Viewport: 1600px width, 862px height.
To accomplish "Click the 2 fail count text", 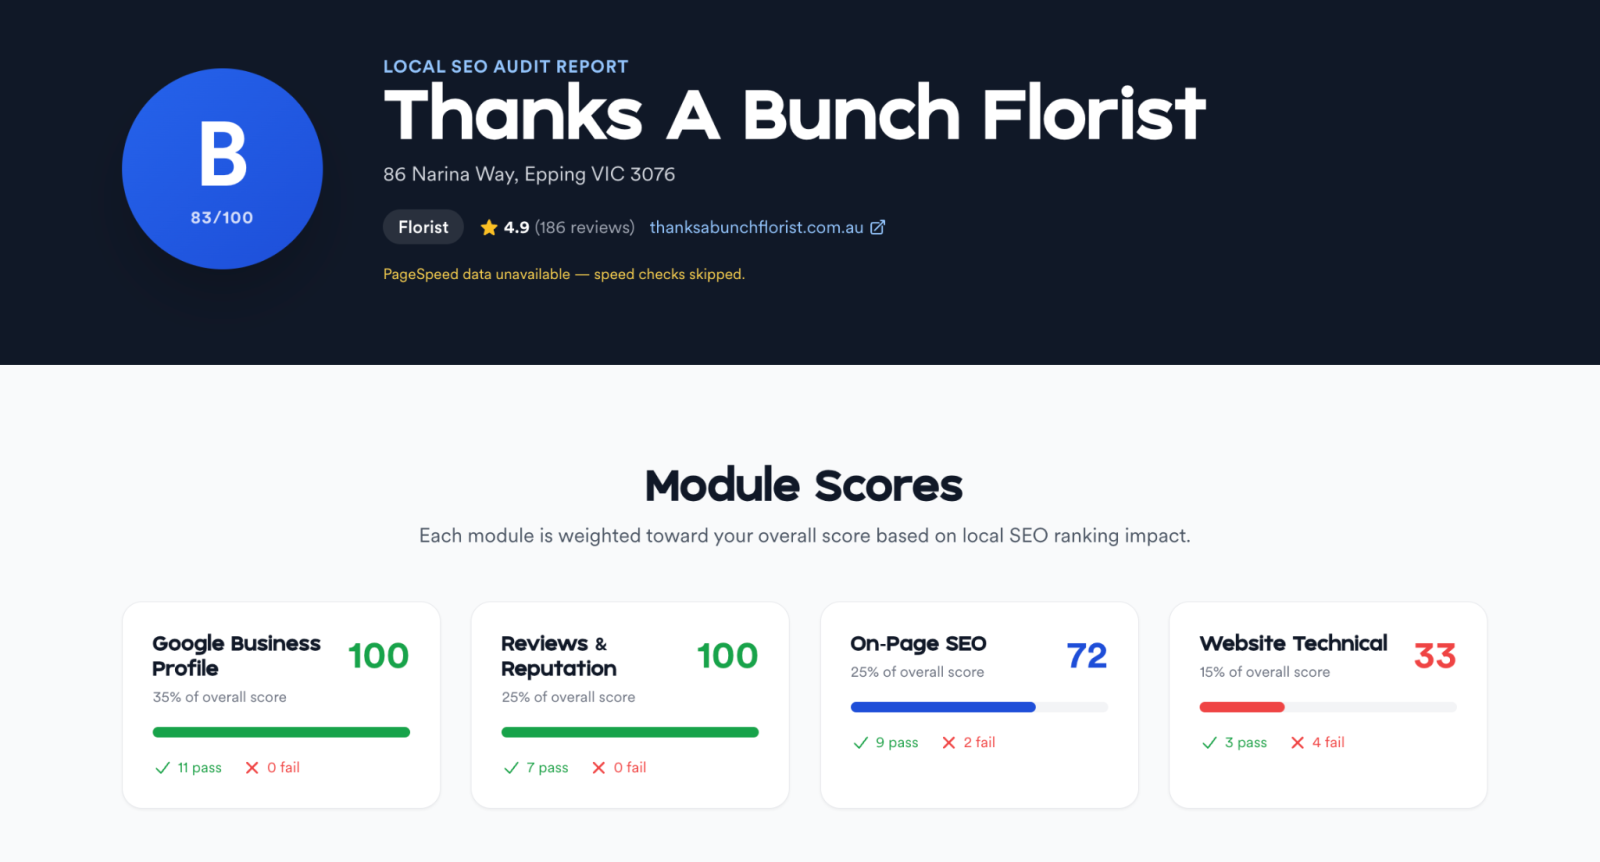I will pyautogui.click(x=980, y=742).
